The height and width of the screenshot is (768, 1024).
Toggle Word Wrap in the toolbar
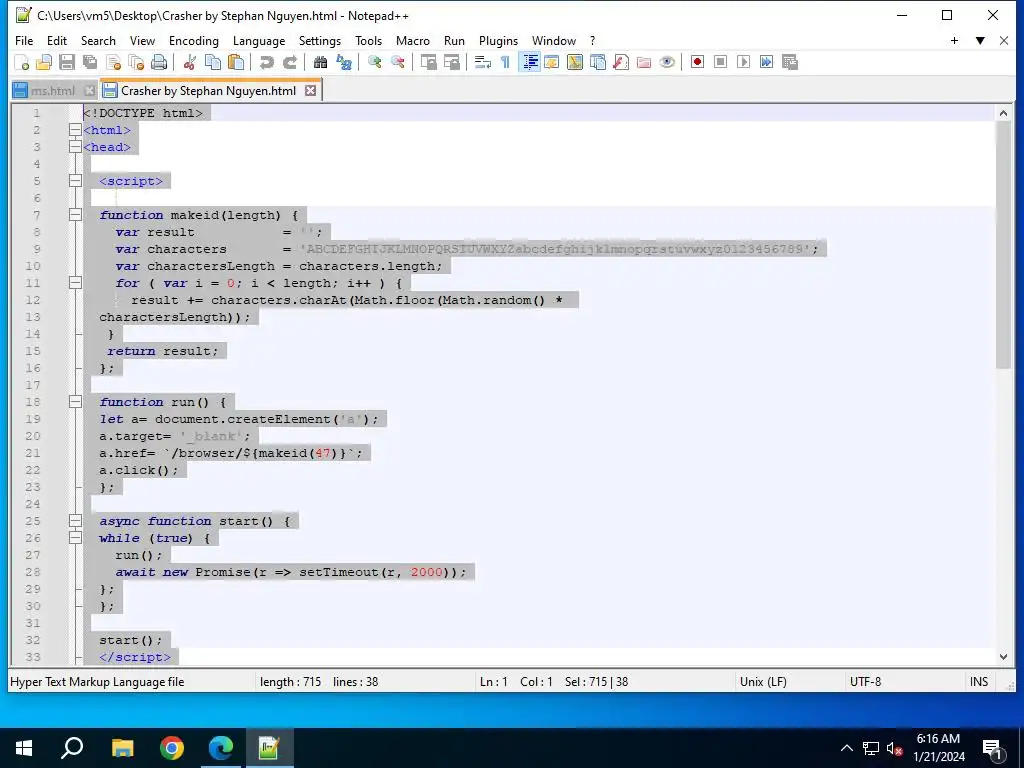coord(483,62)
